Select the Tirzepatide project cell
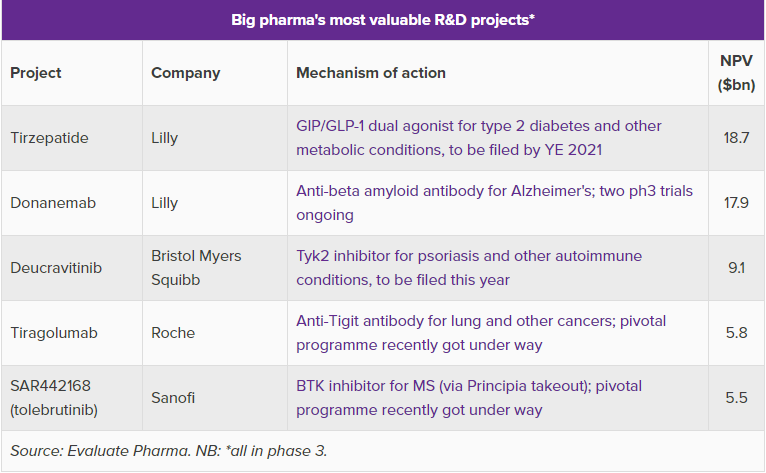Viewport: 766px width, 473px height. [x=49, y=138]
